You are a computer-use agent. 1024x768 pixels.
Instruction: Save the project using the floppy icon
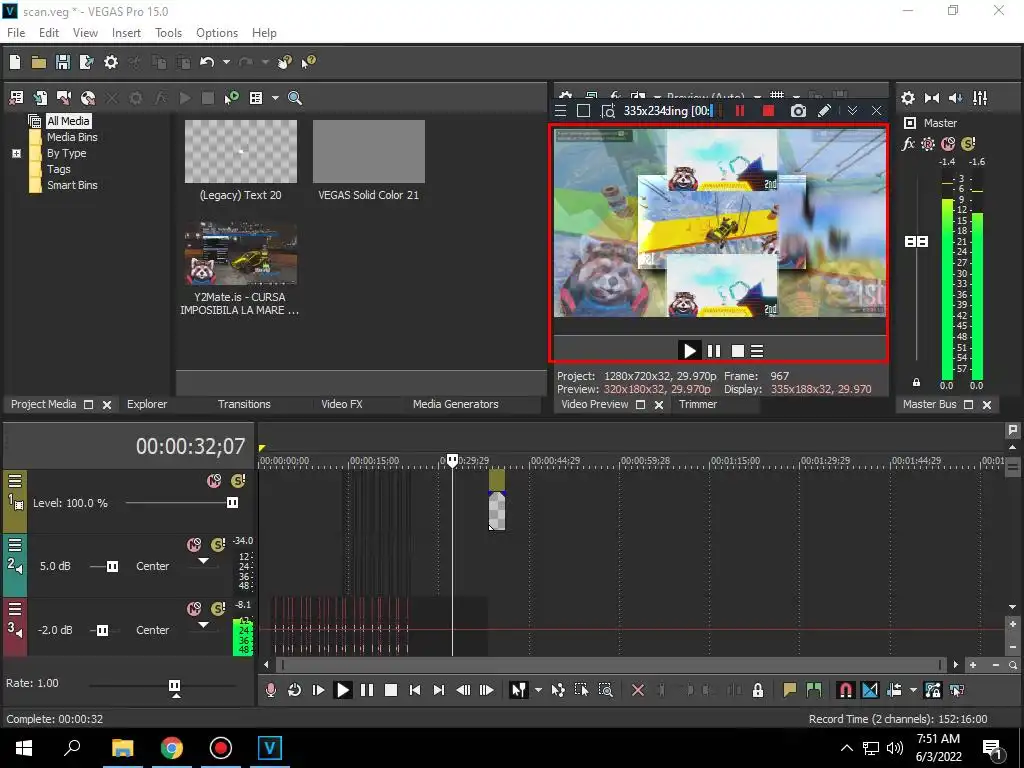point(63,62)
